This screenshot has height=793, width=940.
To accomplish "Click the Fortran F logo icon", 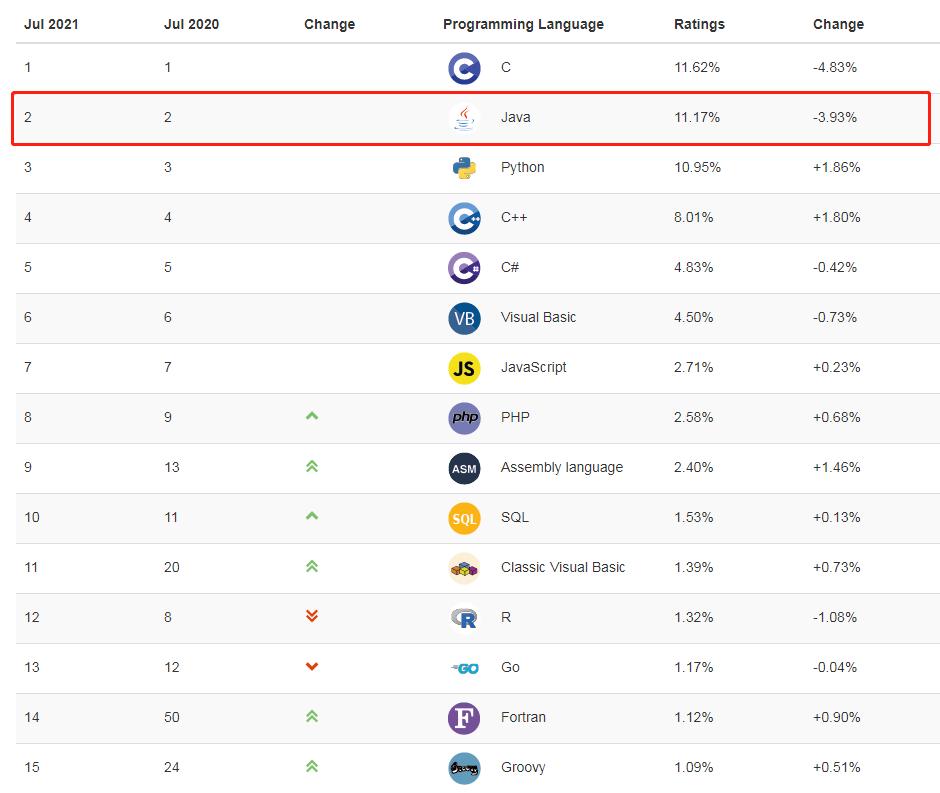I will pos(464,718).
